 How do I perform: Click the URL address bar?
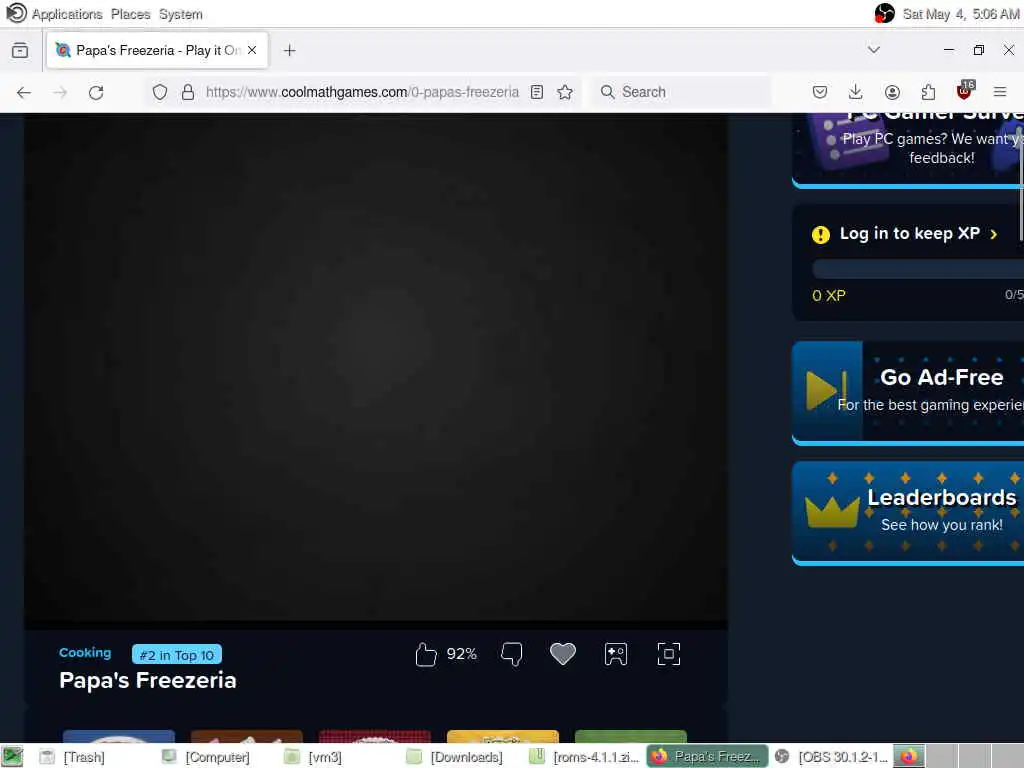pos(362,92)
